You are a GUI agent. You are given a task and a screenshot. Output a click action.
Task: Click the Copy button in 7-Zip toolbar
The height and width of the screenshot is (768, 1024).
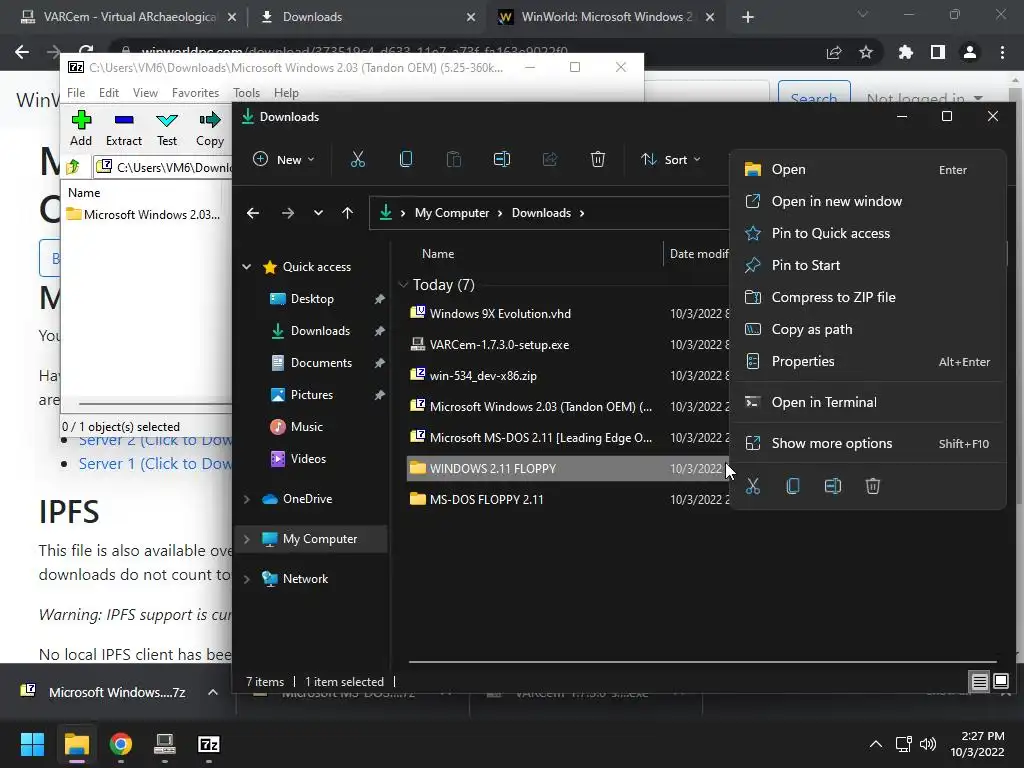click(210, 129)
